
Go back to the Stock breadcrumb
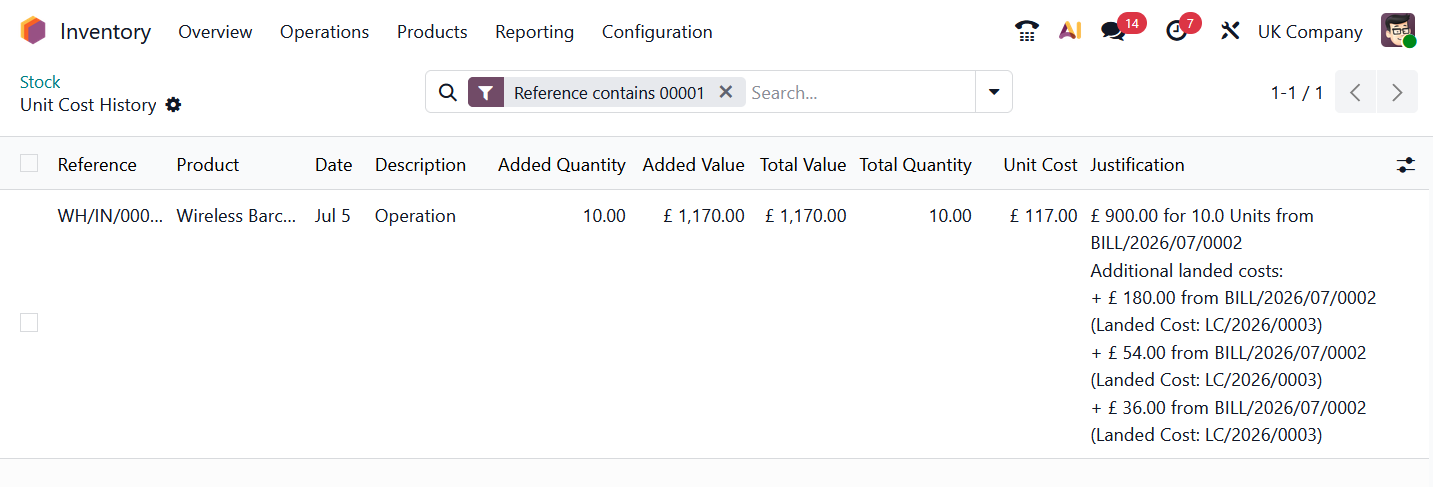[40, 82]
